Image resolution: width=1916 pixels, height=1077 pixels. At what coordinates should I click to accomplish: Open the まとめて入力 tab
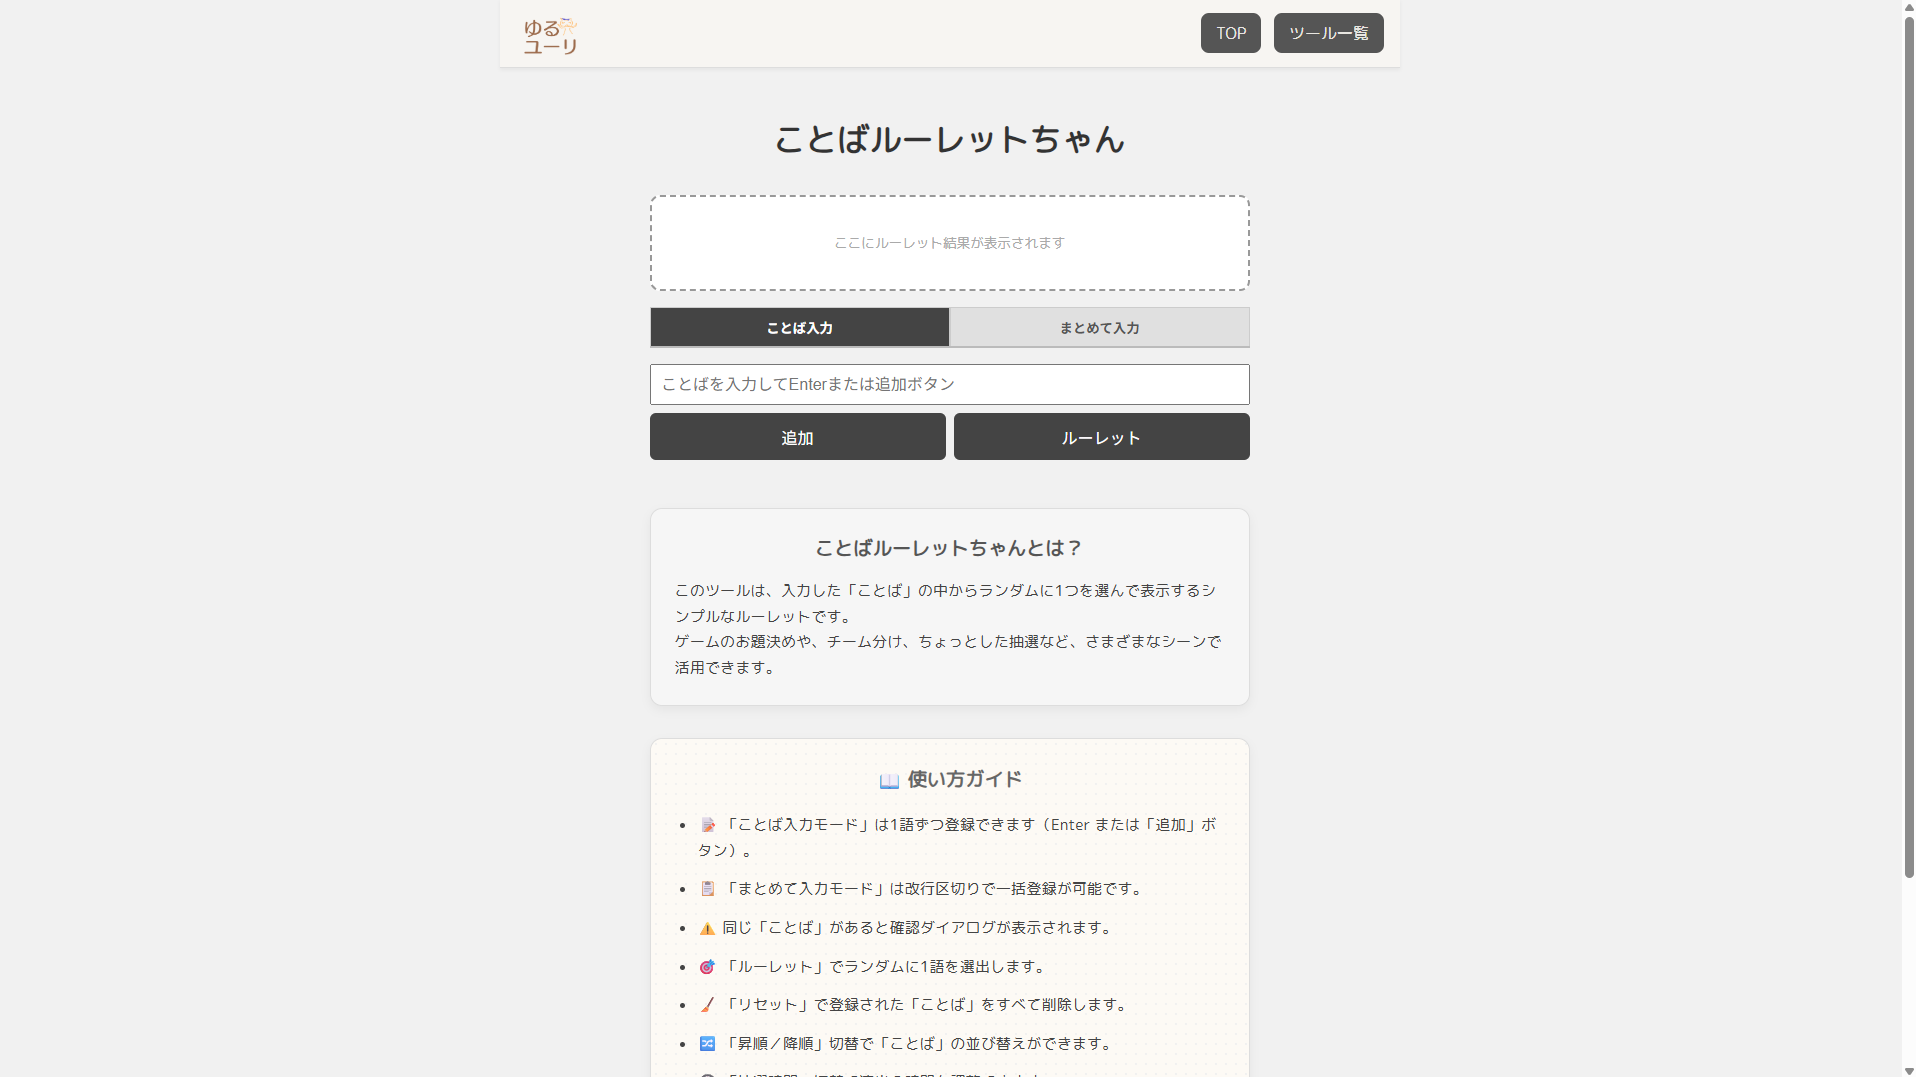(1099, 328)
